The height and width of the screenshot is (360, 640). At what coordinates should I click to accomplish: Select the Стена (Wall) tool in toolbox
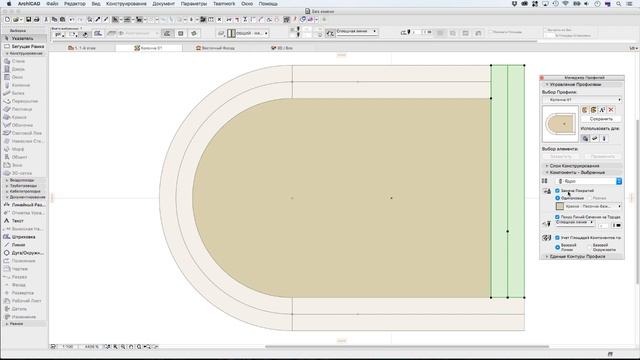pos(24,61)
